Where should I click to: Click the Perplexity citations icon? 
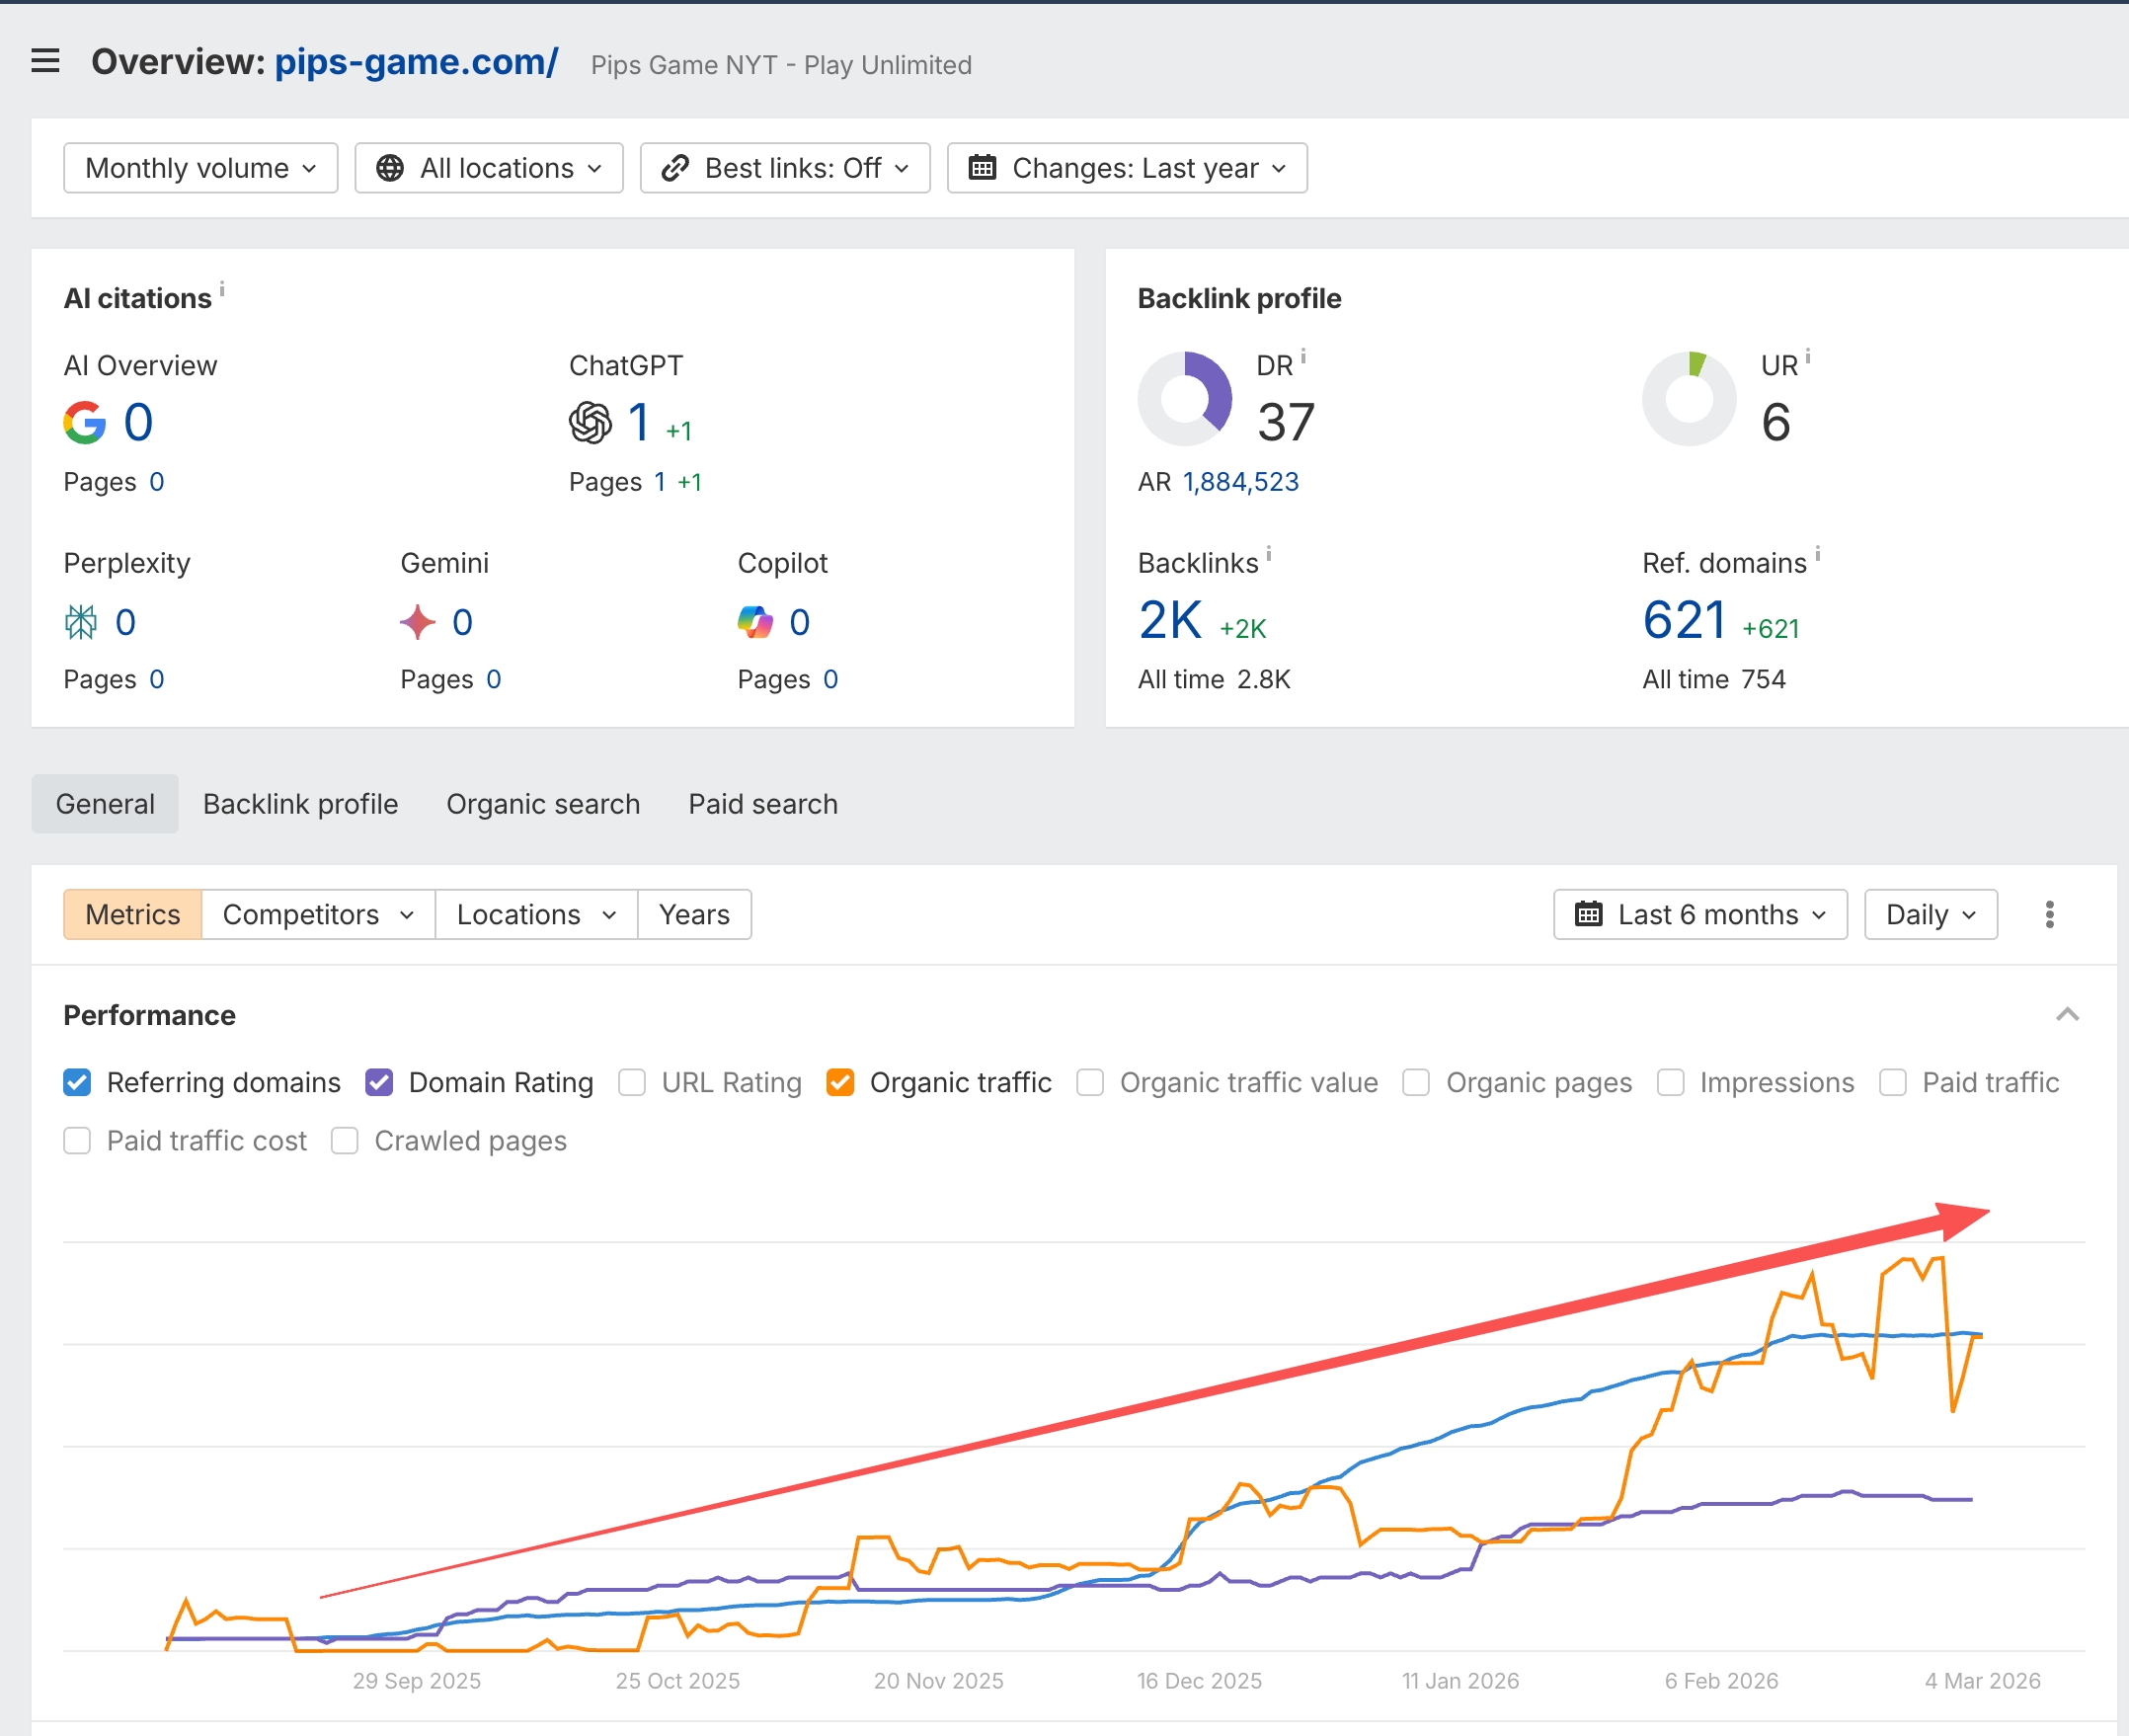point(81,622)
